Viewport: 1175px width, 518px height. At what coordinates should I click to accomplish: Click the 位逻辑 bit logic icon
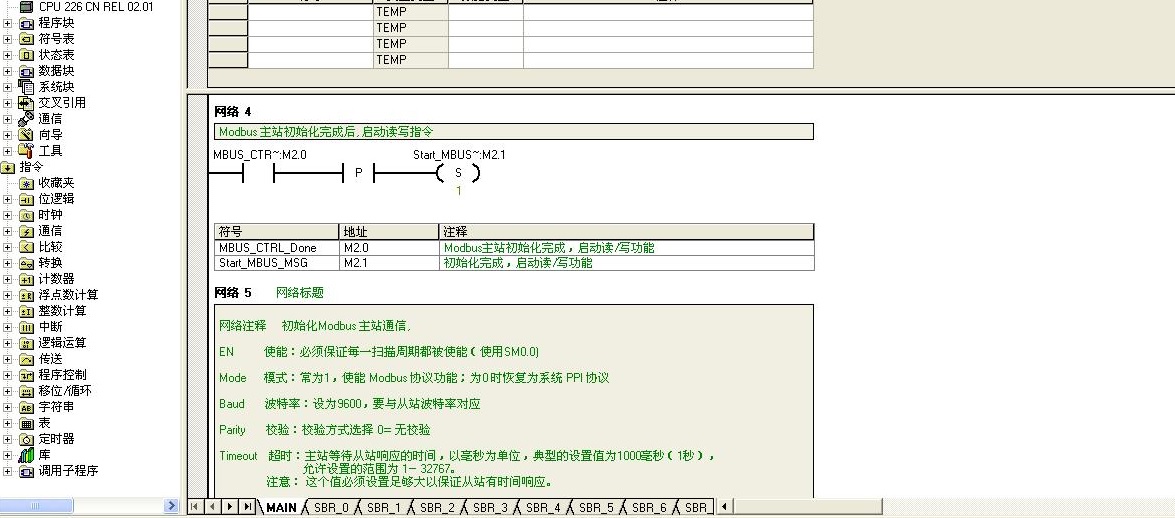coord(26,199)
